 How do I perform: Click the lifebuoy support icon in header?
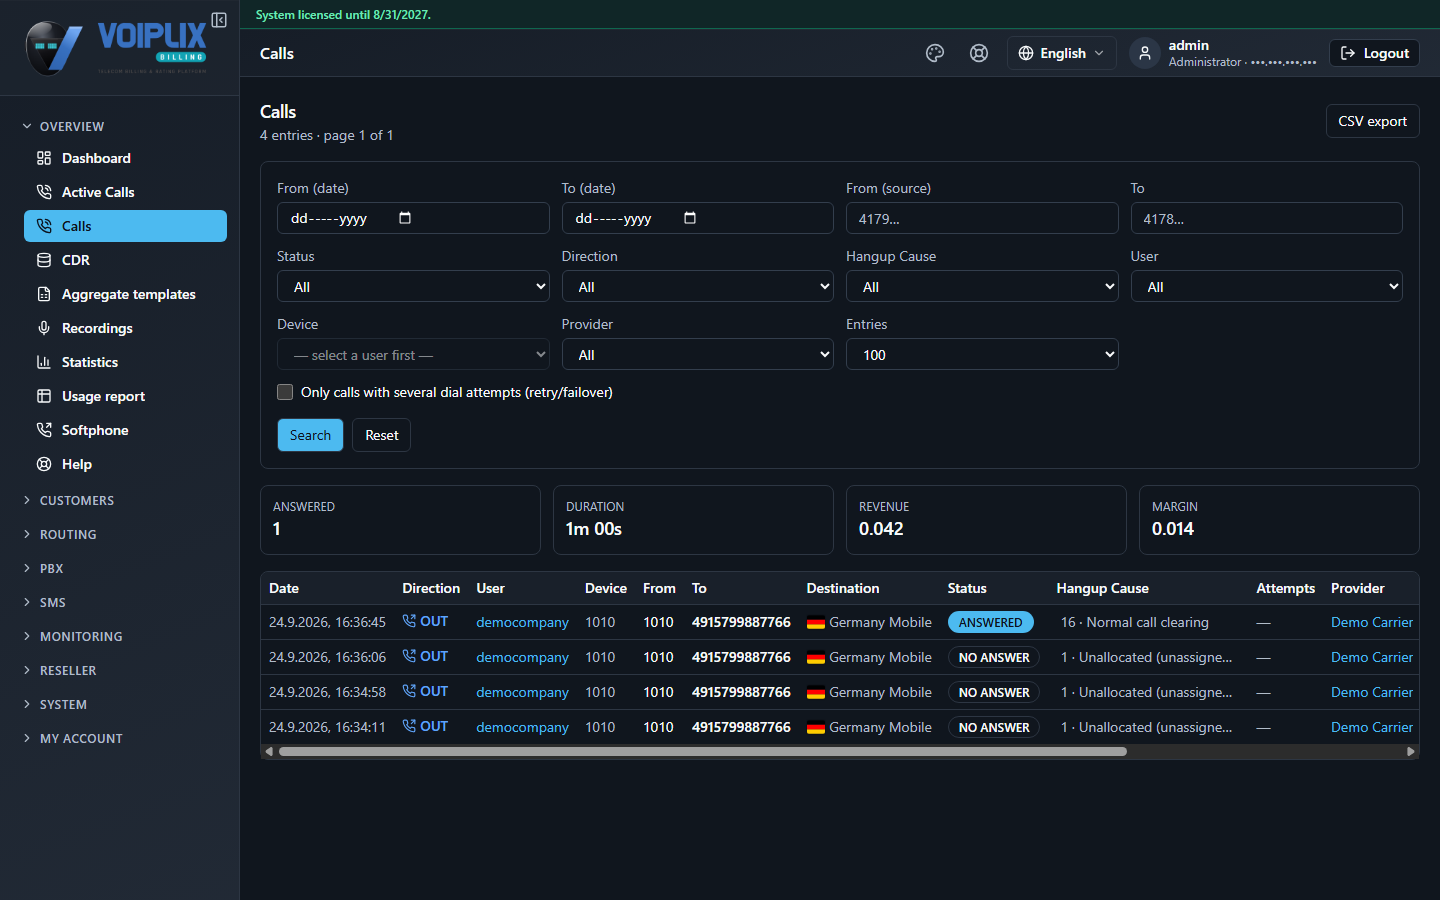979,53
